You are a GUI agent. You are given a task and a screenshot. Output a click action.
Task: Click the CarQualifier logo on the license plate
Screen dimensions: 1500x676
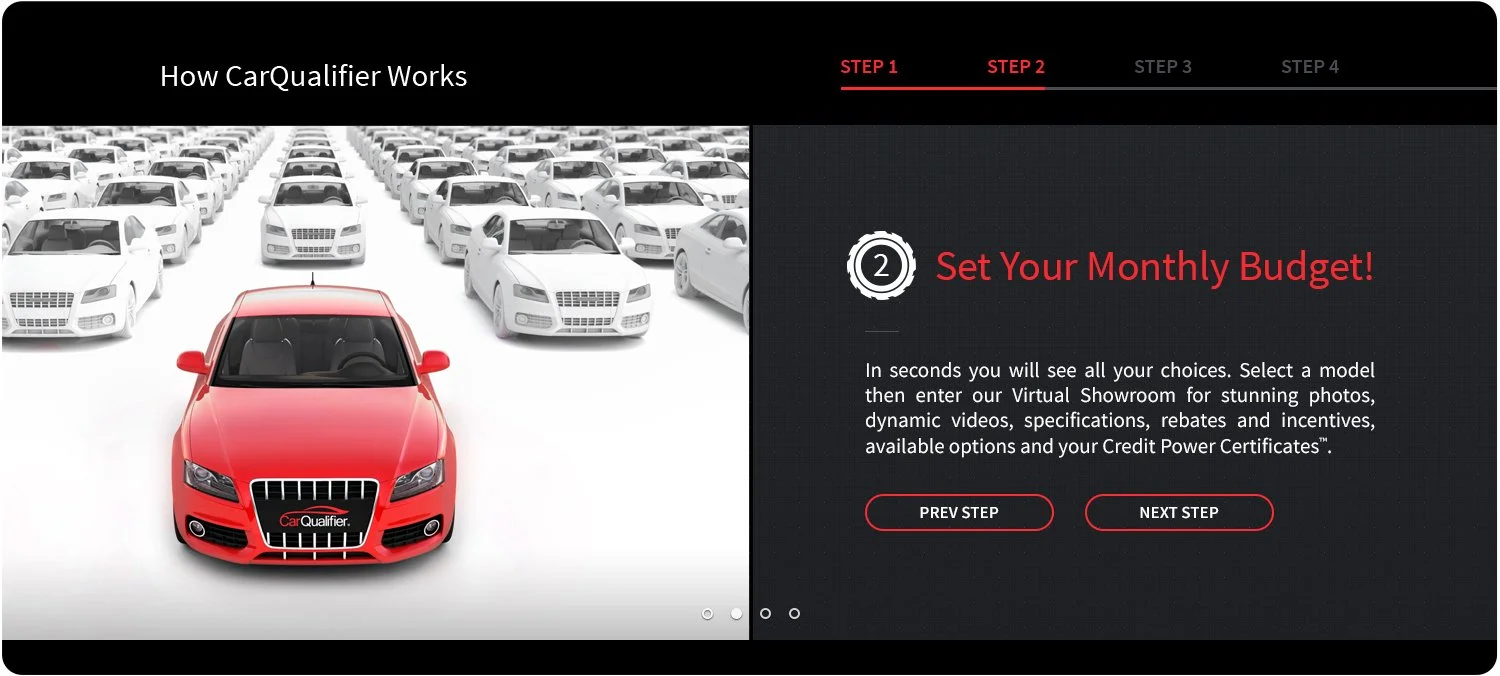[x=314, y=520]
